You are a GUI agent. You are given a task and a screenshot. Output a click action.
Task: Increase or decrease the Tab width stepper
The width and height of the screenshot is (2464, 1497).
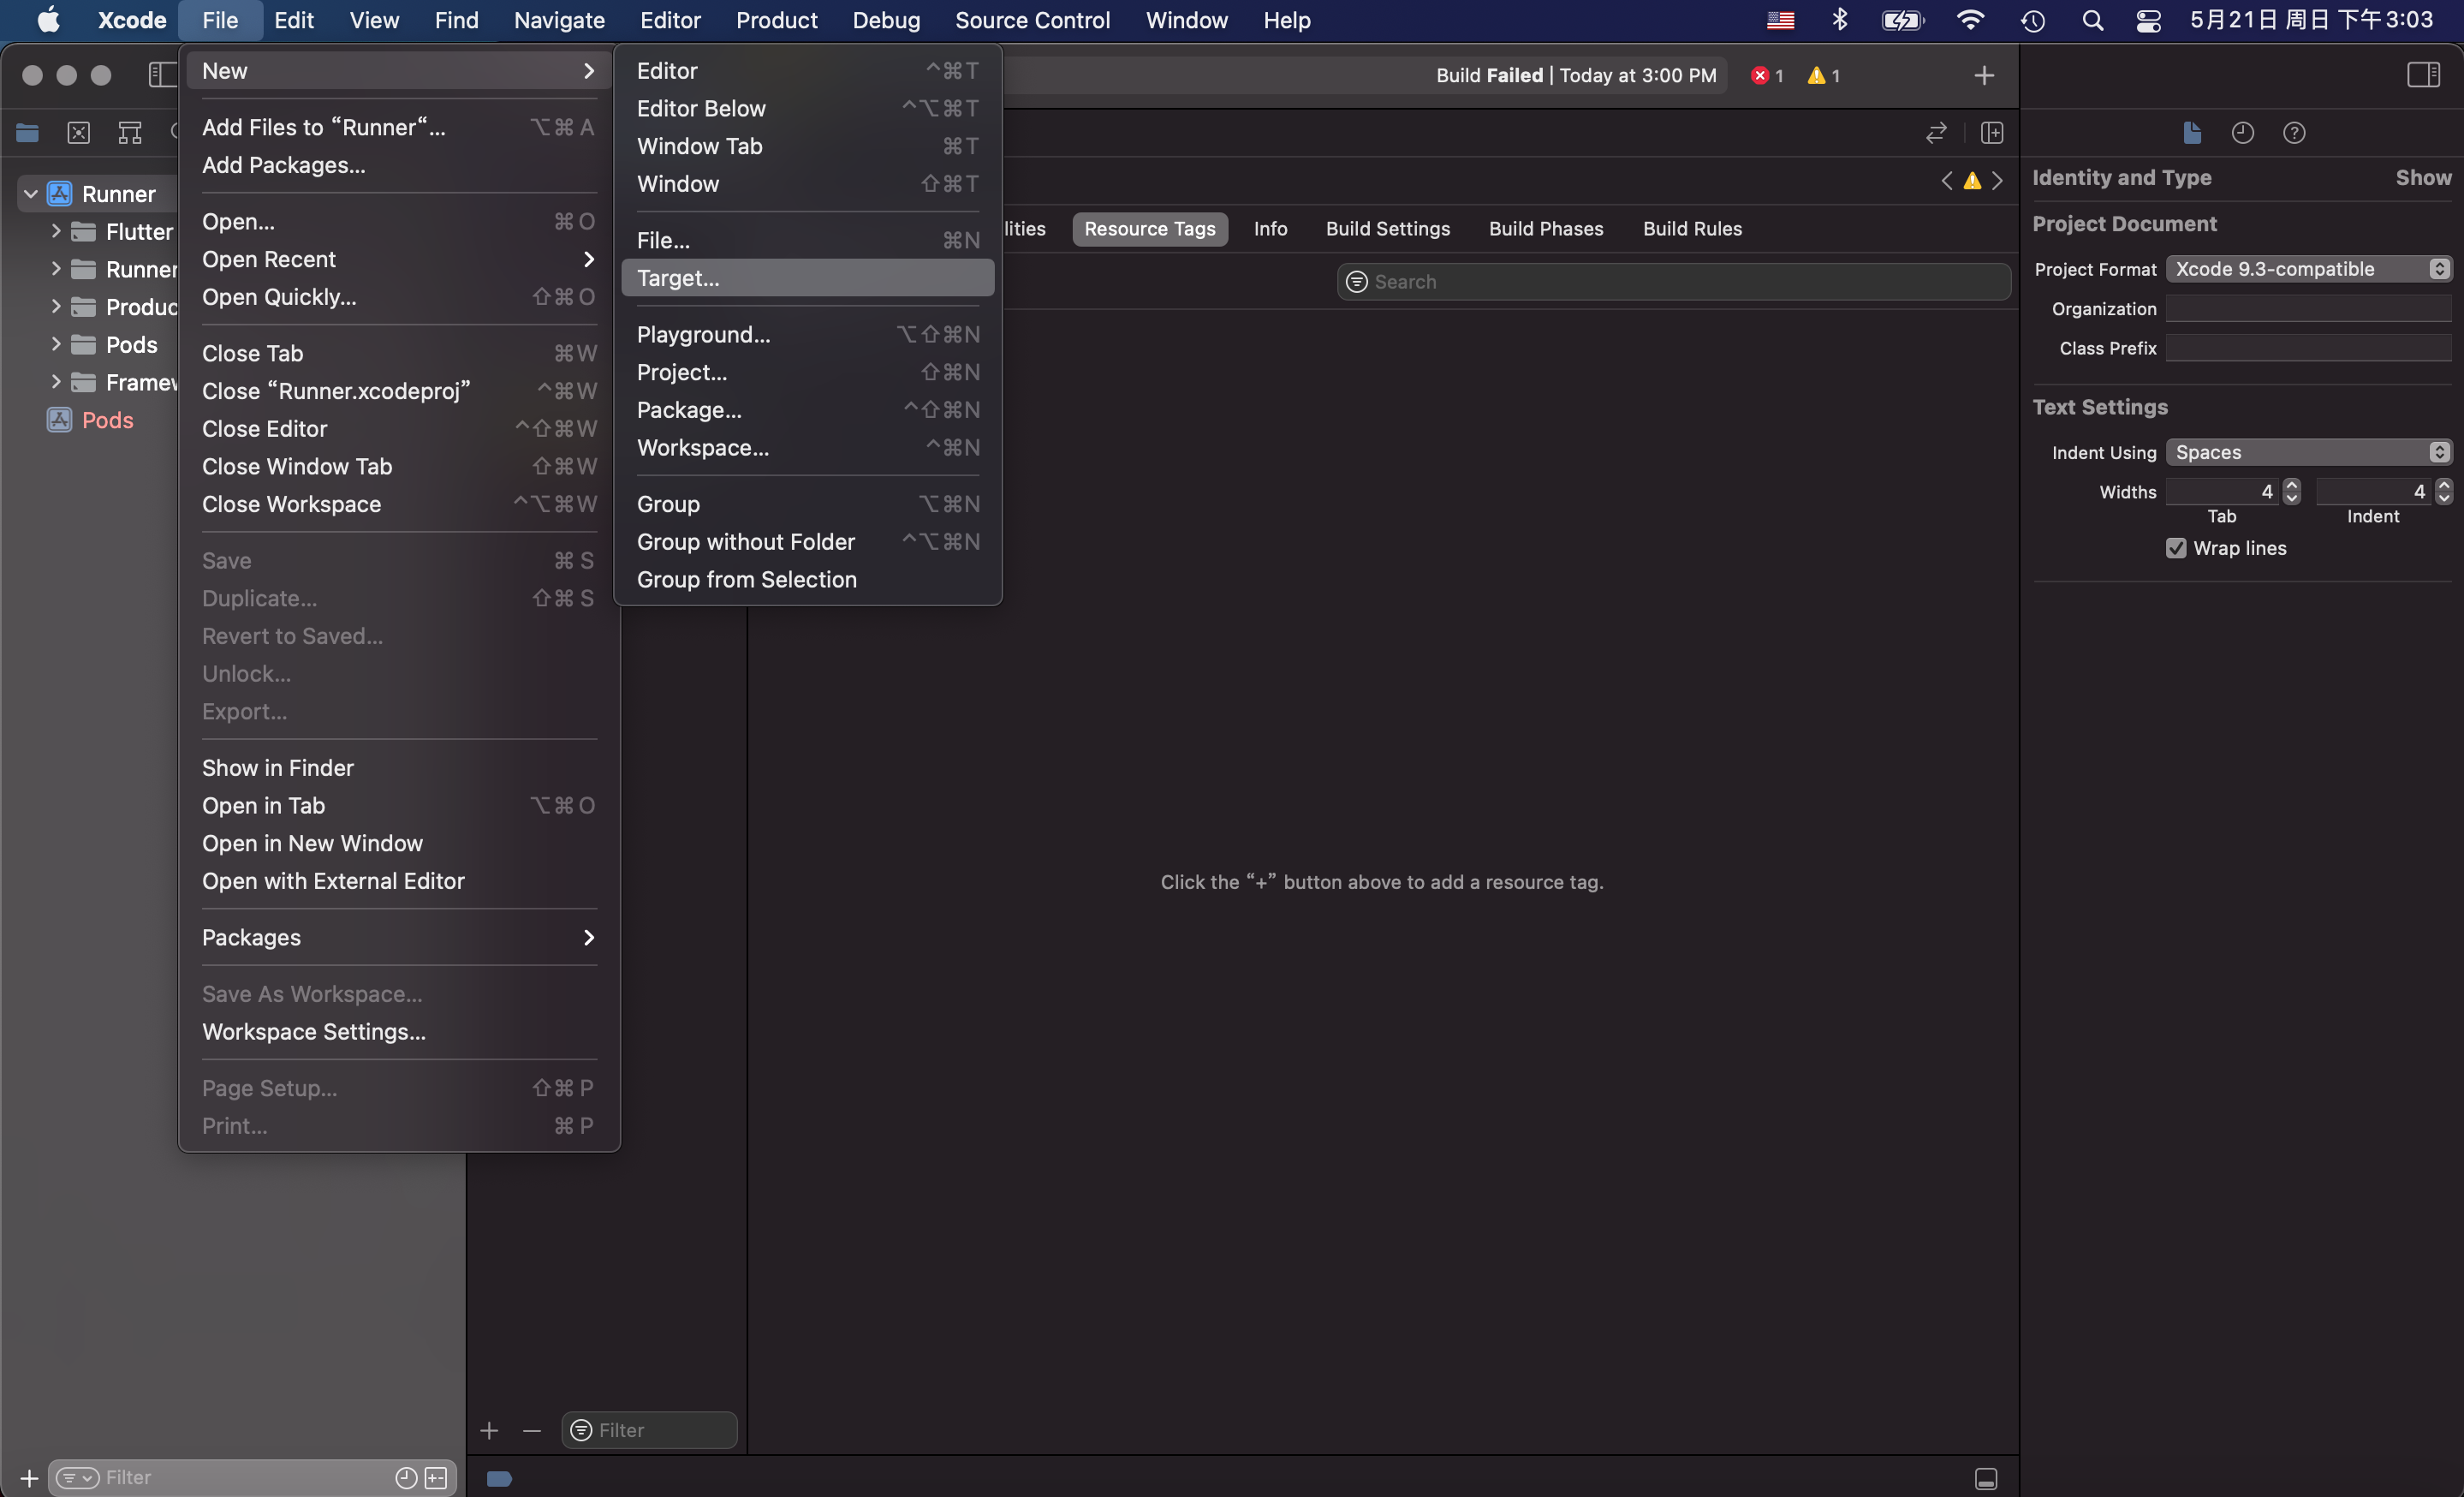(x=2291, y=491)
